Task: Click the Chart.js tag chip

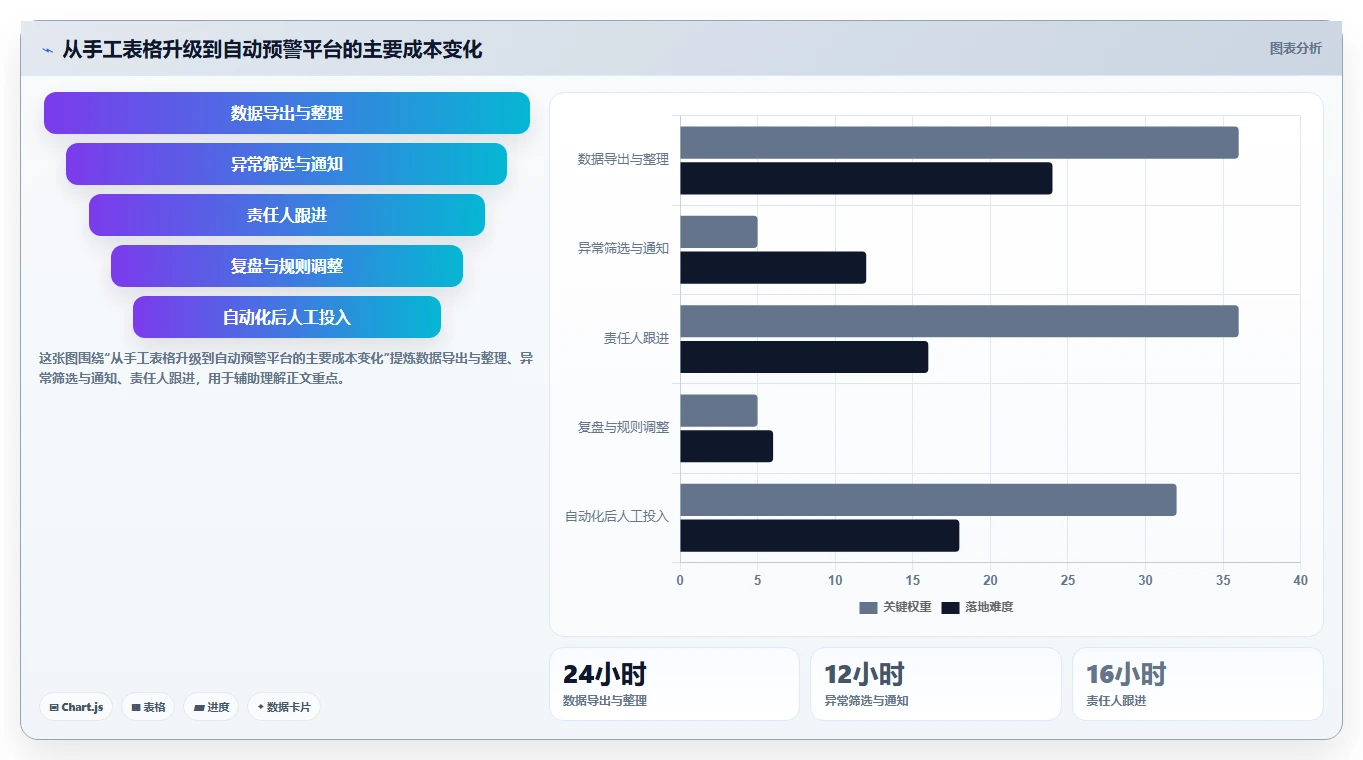Action: 76,707
